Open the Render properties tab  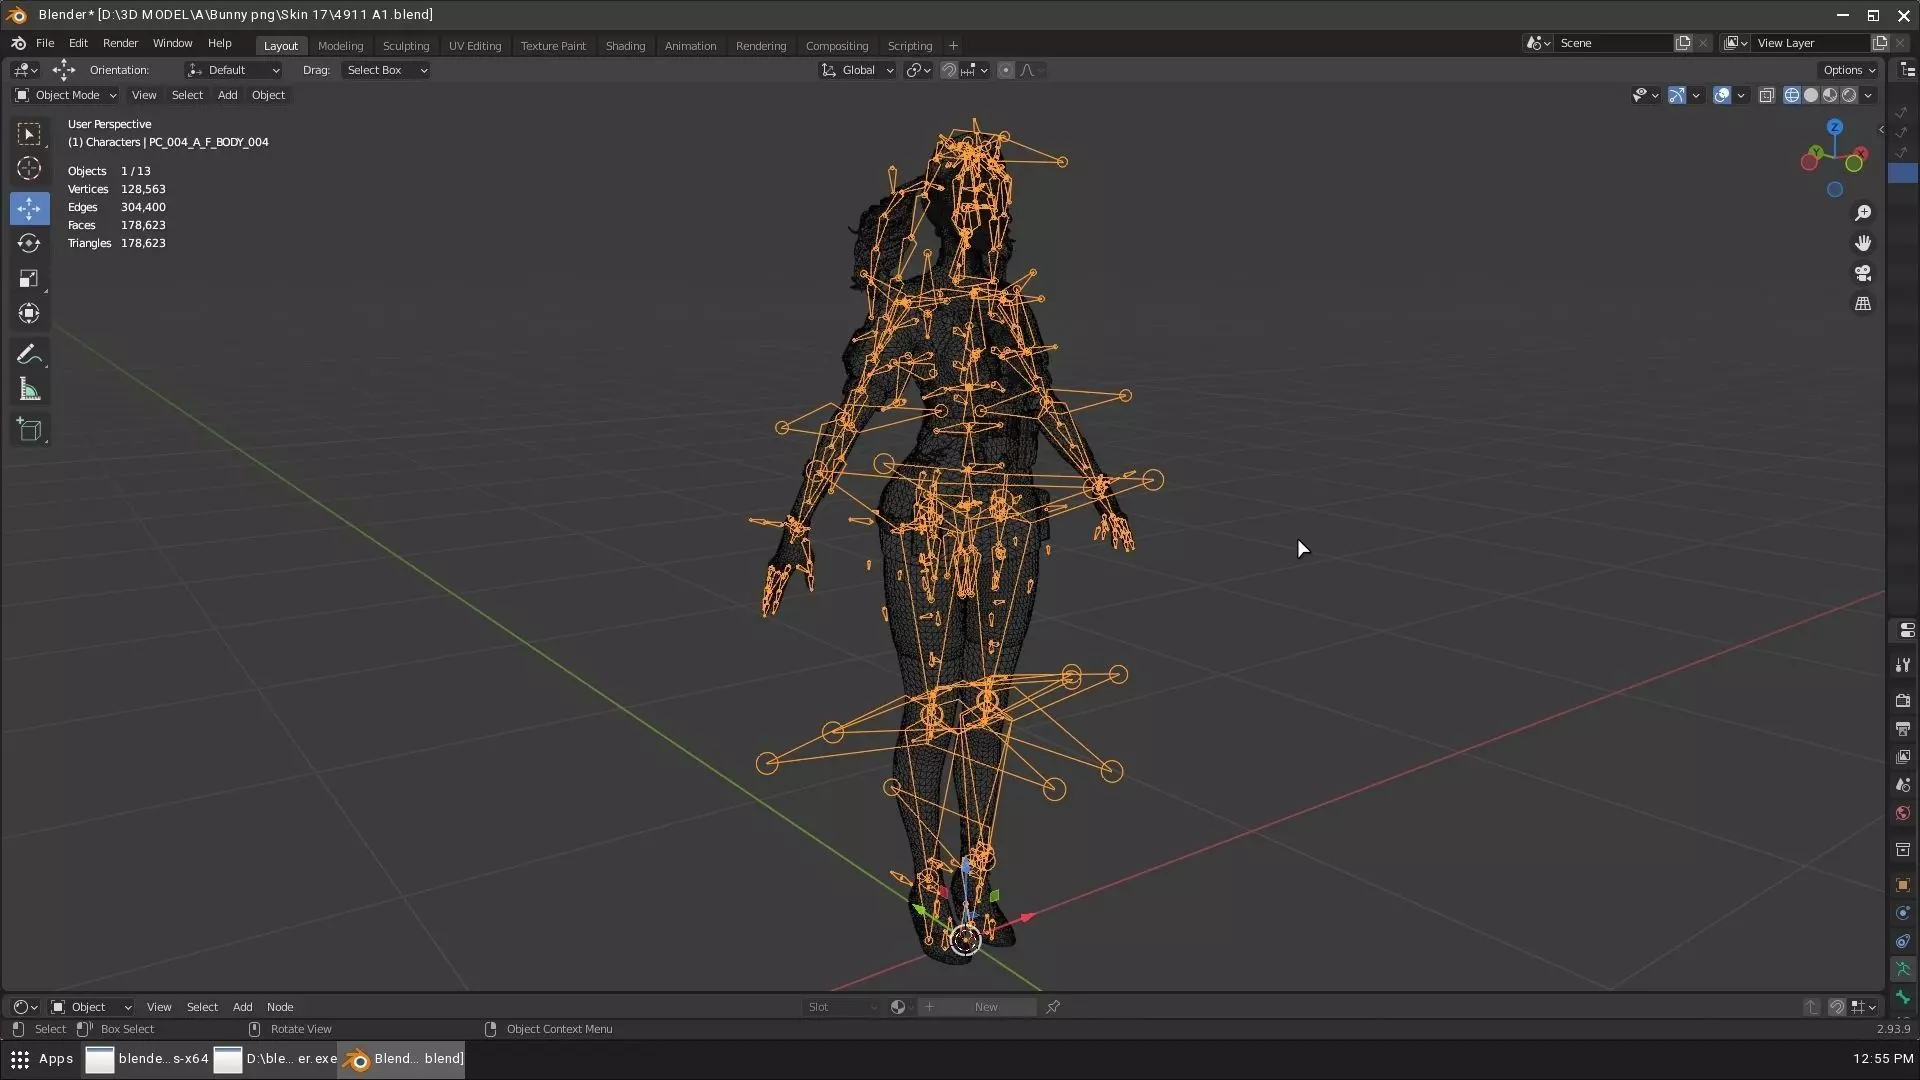[1903, 701]
